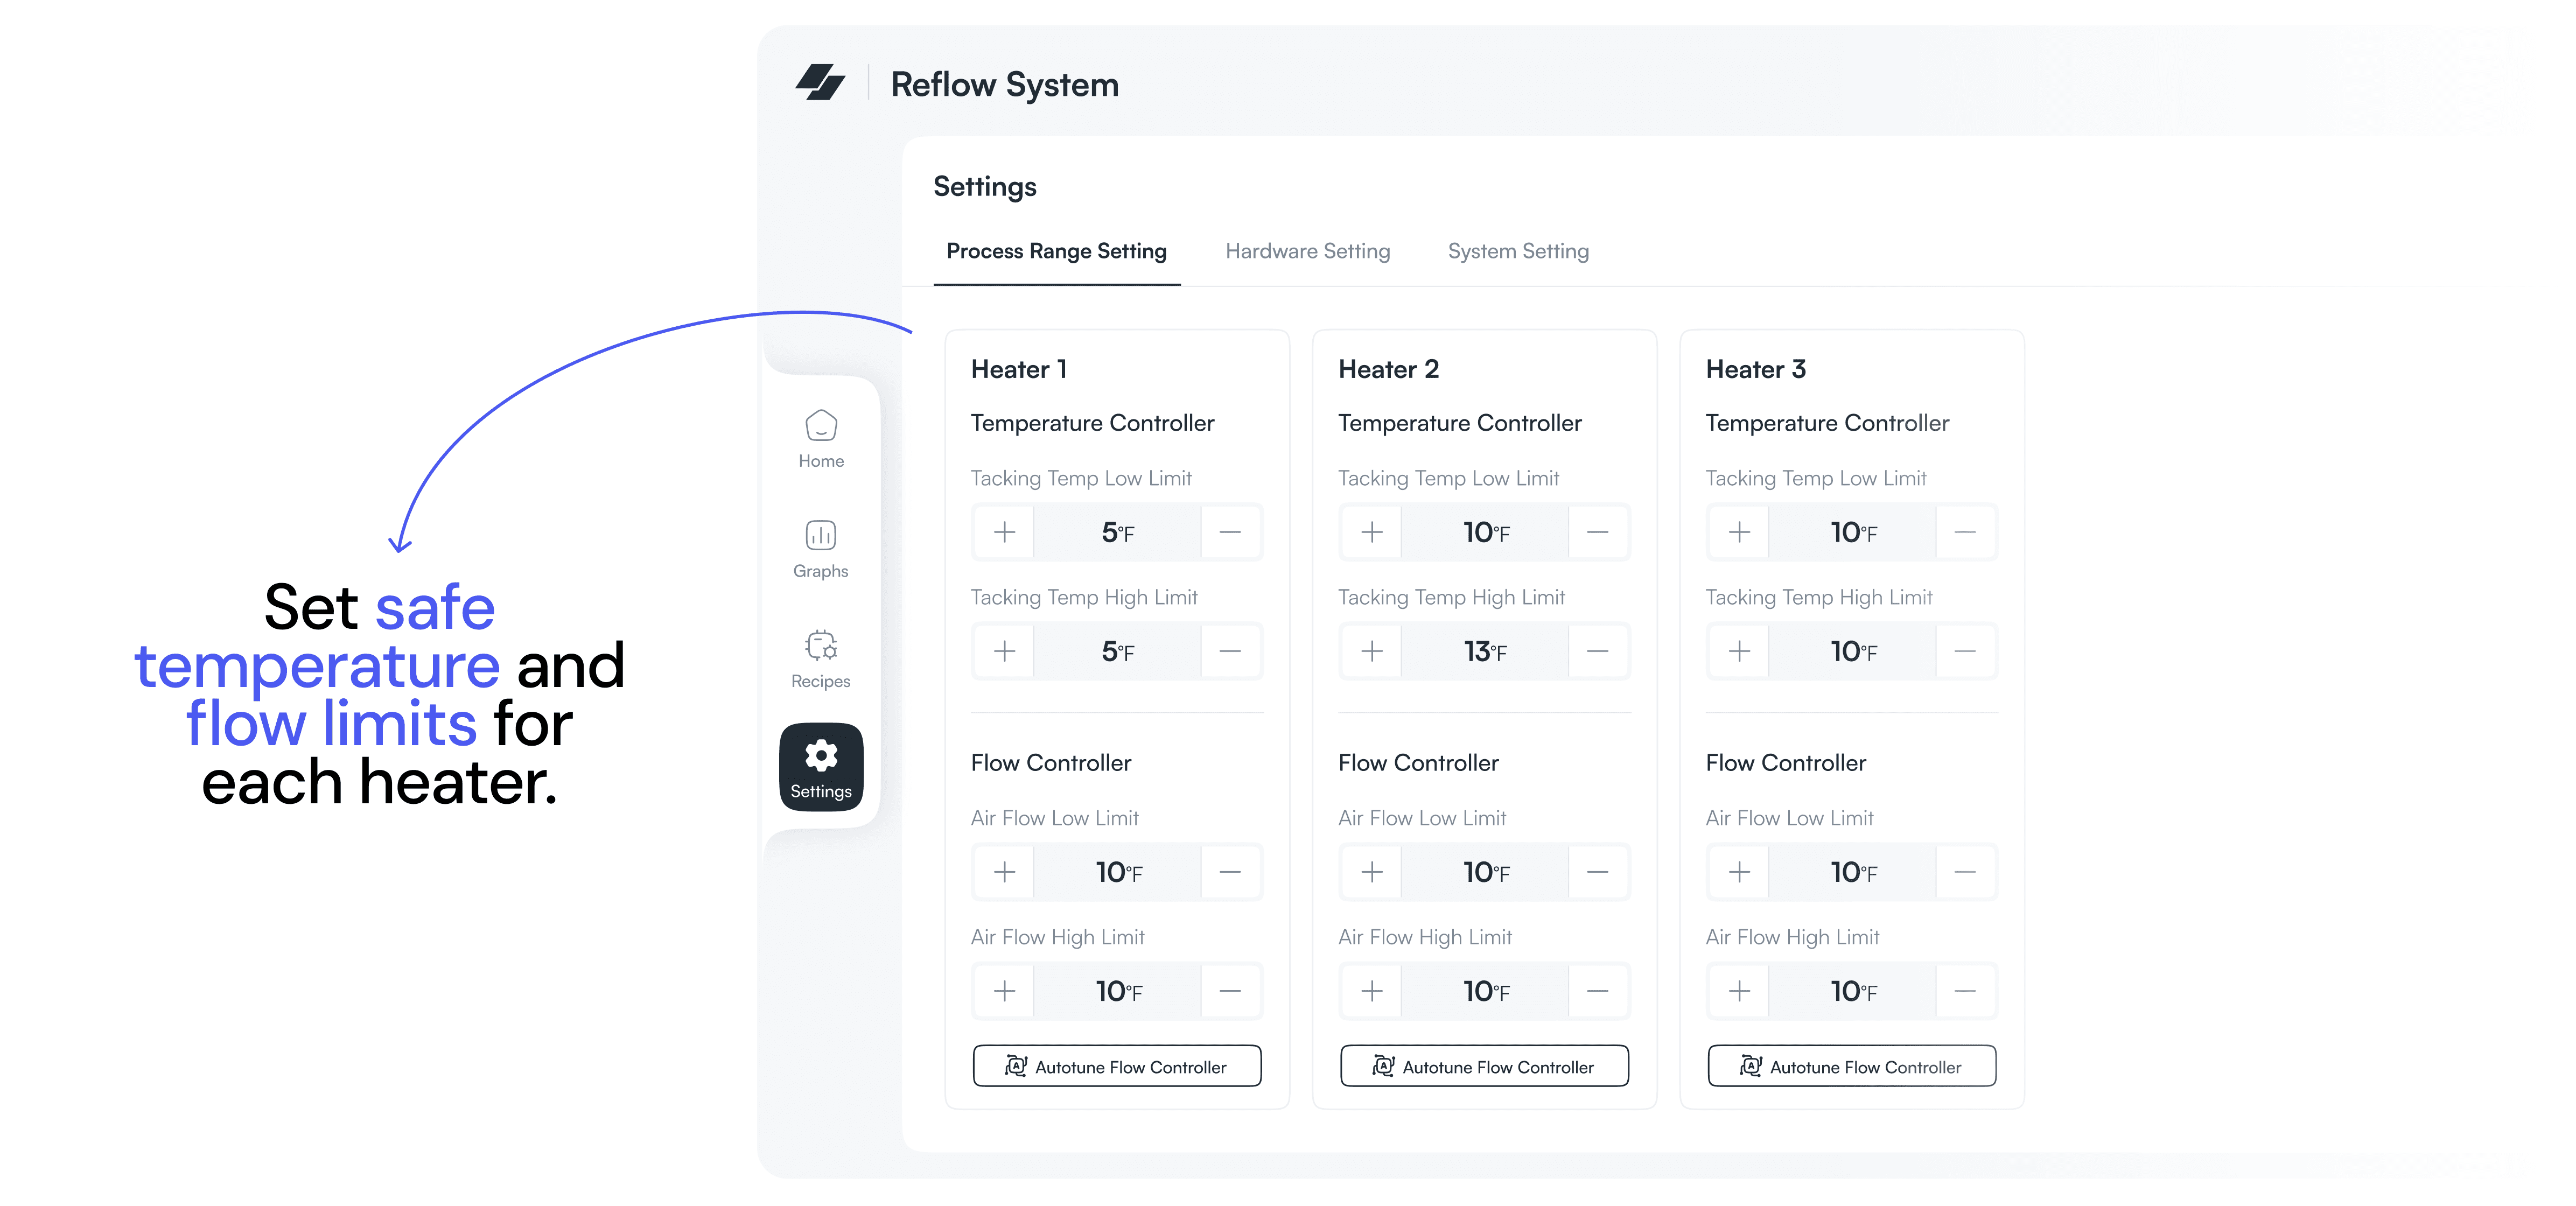Click Heater 3 Air Flow High Limit value
2576x1206 pixels.
click(1852, 991)
